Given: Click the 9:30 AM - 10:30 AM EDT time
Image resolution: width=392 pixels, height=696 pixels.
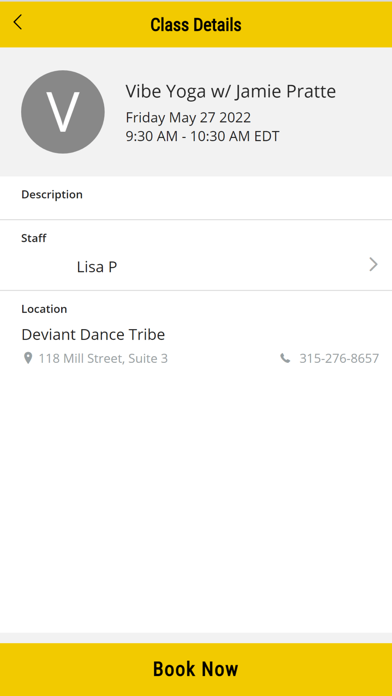Looking at the screenshot, I should [202, 136].
